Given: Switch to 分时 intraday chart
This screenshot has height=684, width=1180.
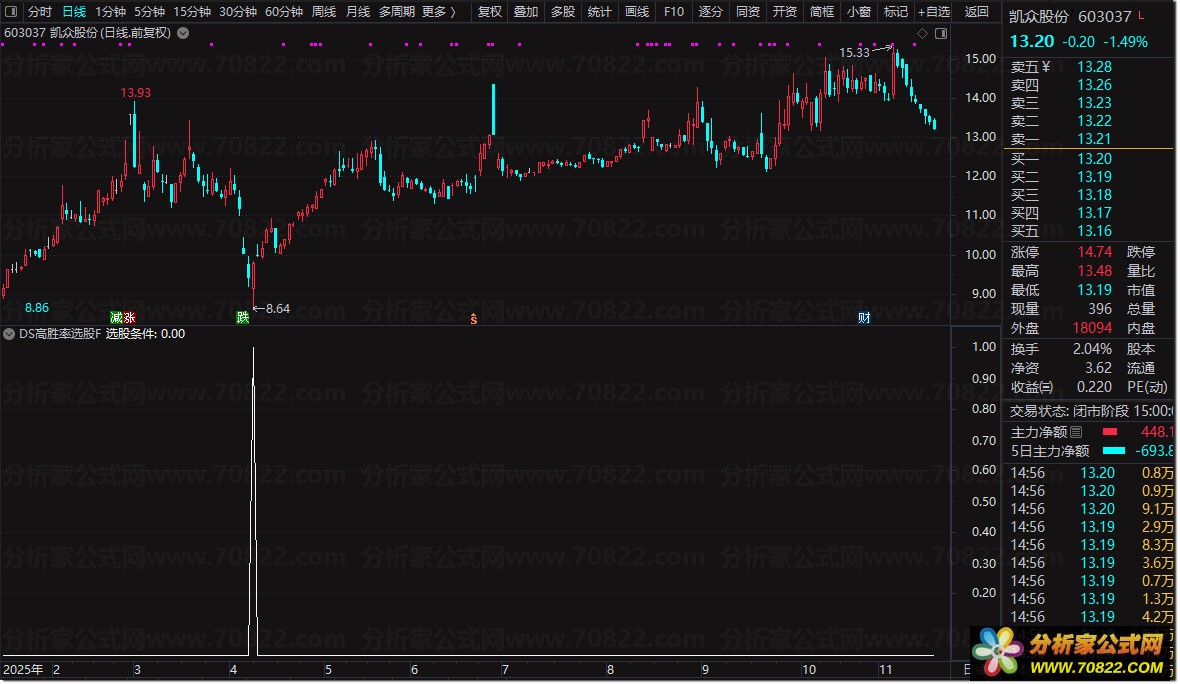Looking at the screenshot, I should tap(40, 11).
